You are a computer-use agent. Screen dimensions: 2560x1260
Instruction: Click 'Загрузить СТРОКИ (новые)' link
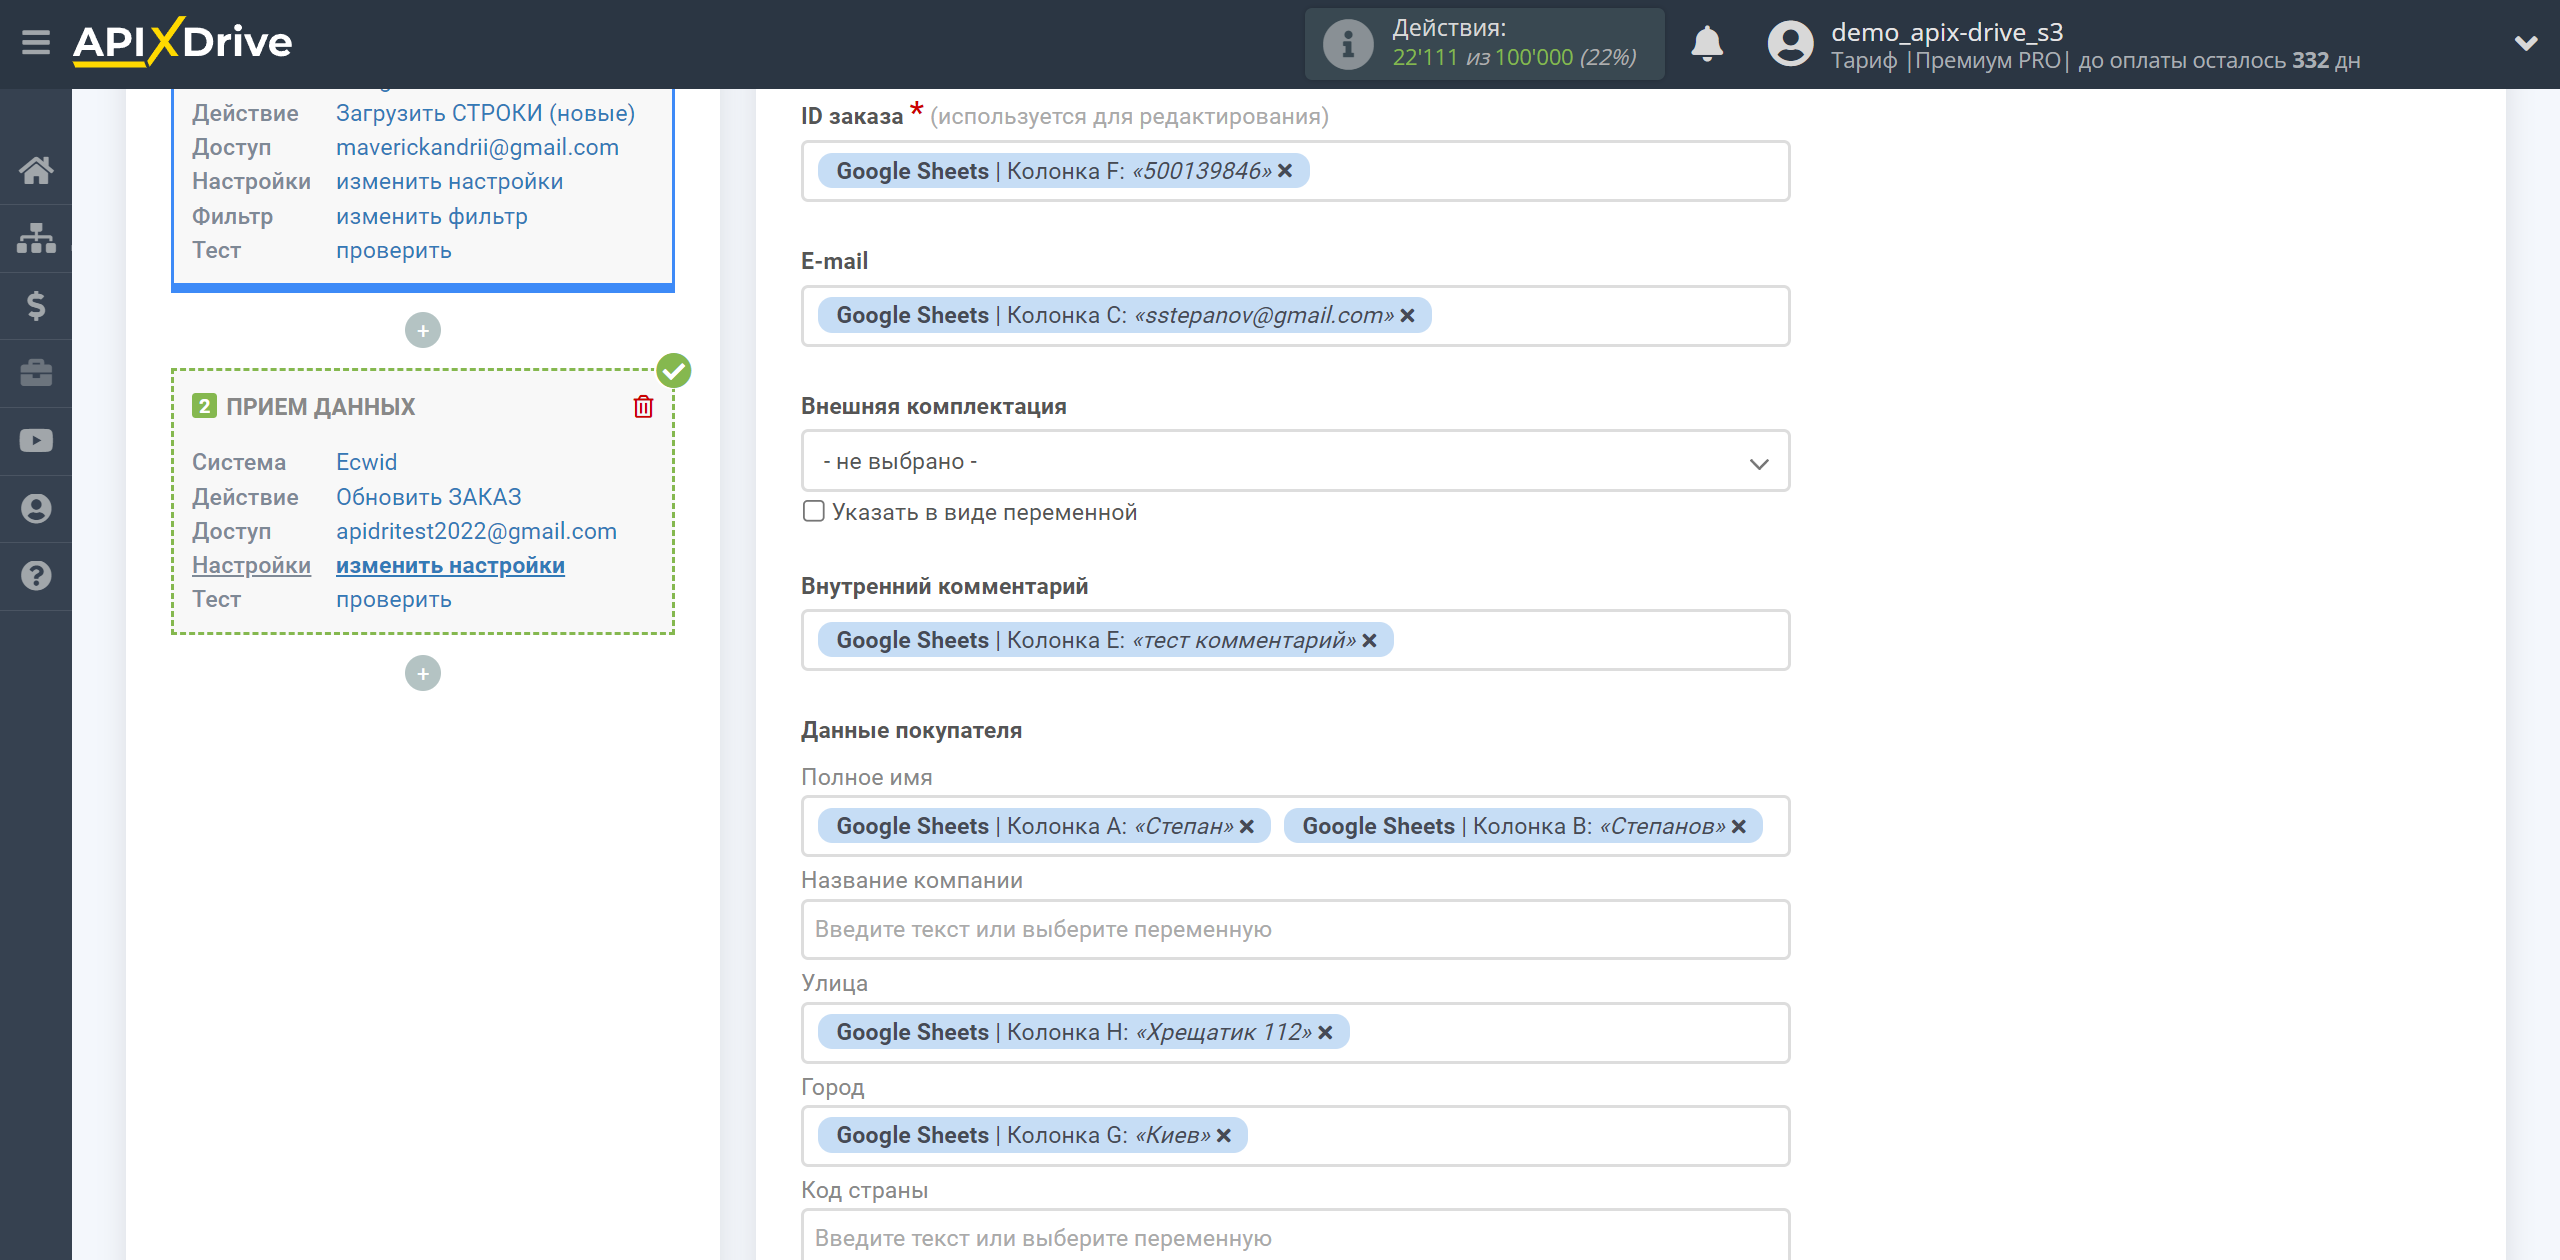[x=485, y=113]
